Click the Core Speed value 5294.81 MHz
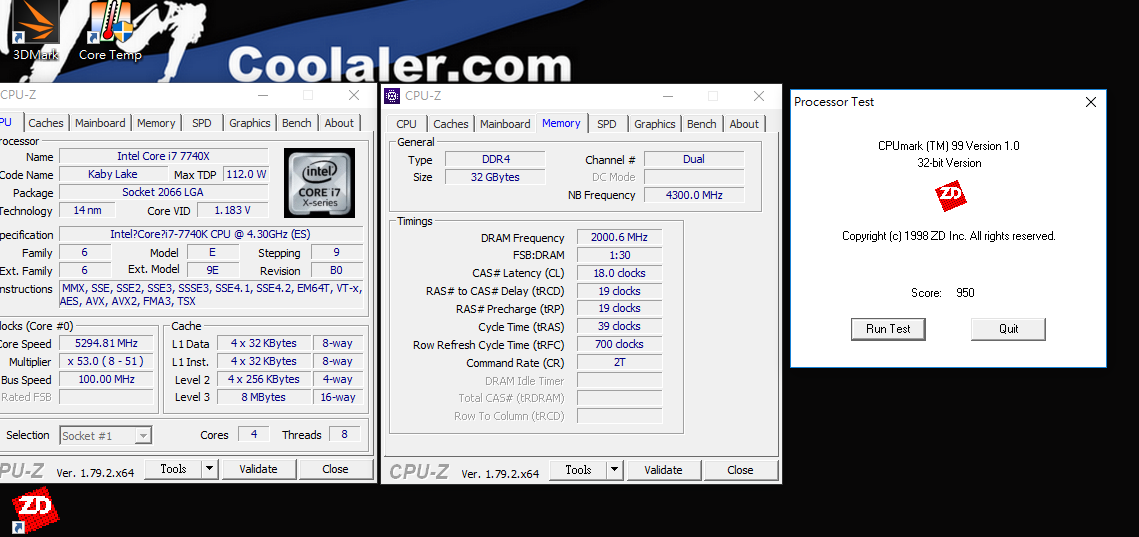This screenshot has height=537, width=1139. (107, 343)
